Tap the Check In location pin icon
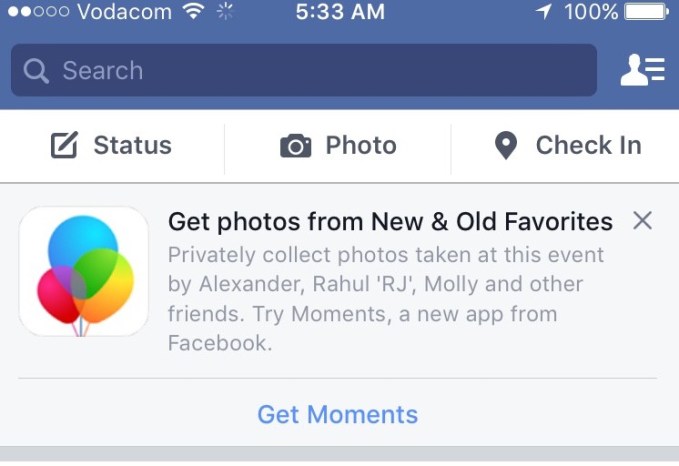This screenshot has width=679, height=466. 506,146
